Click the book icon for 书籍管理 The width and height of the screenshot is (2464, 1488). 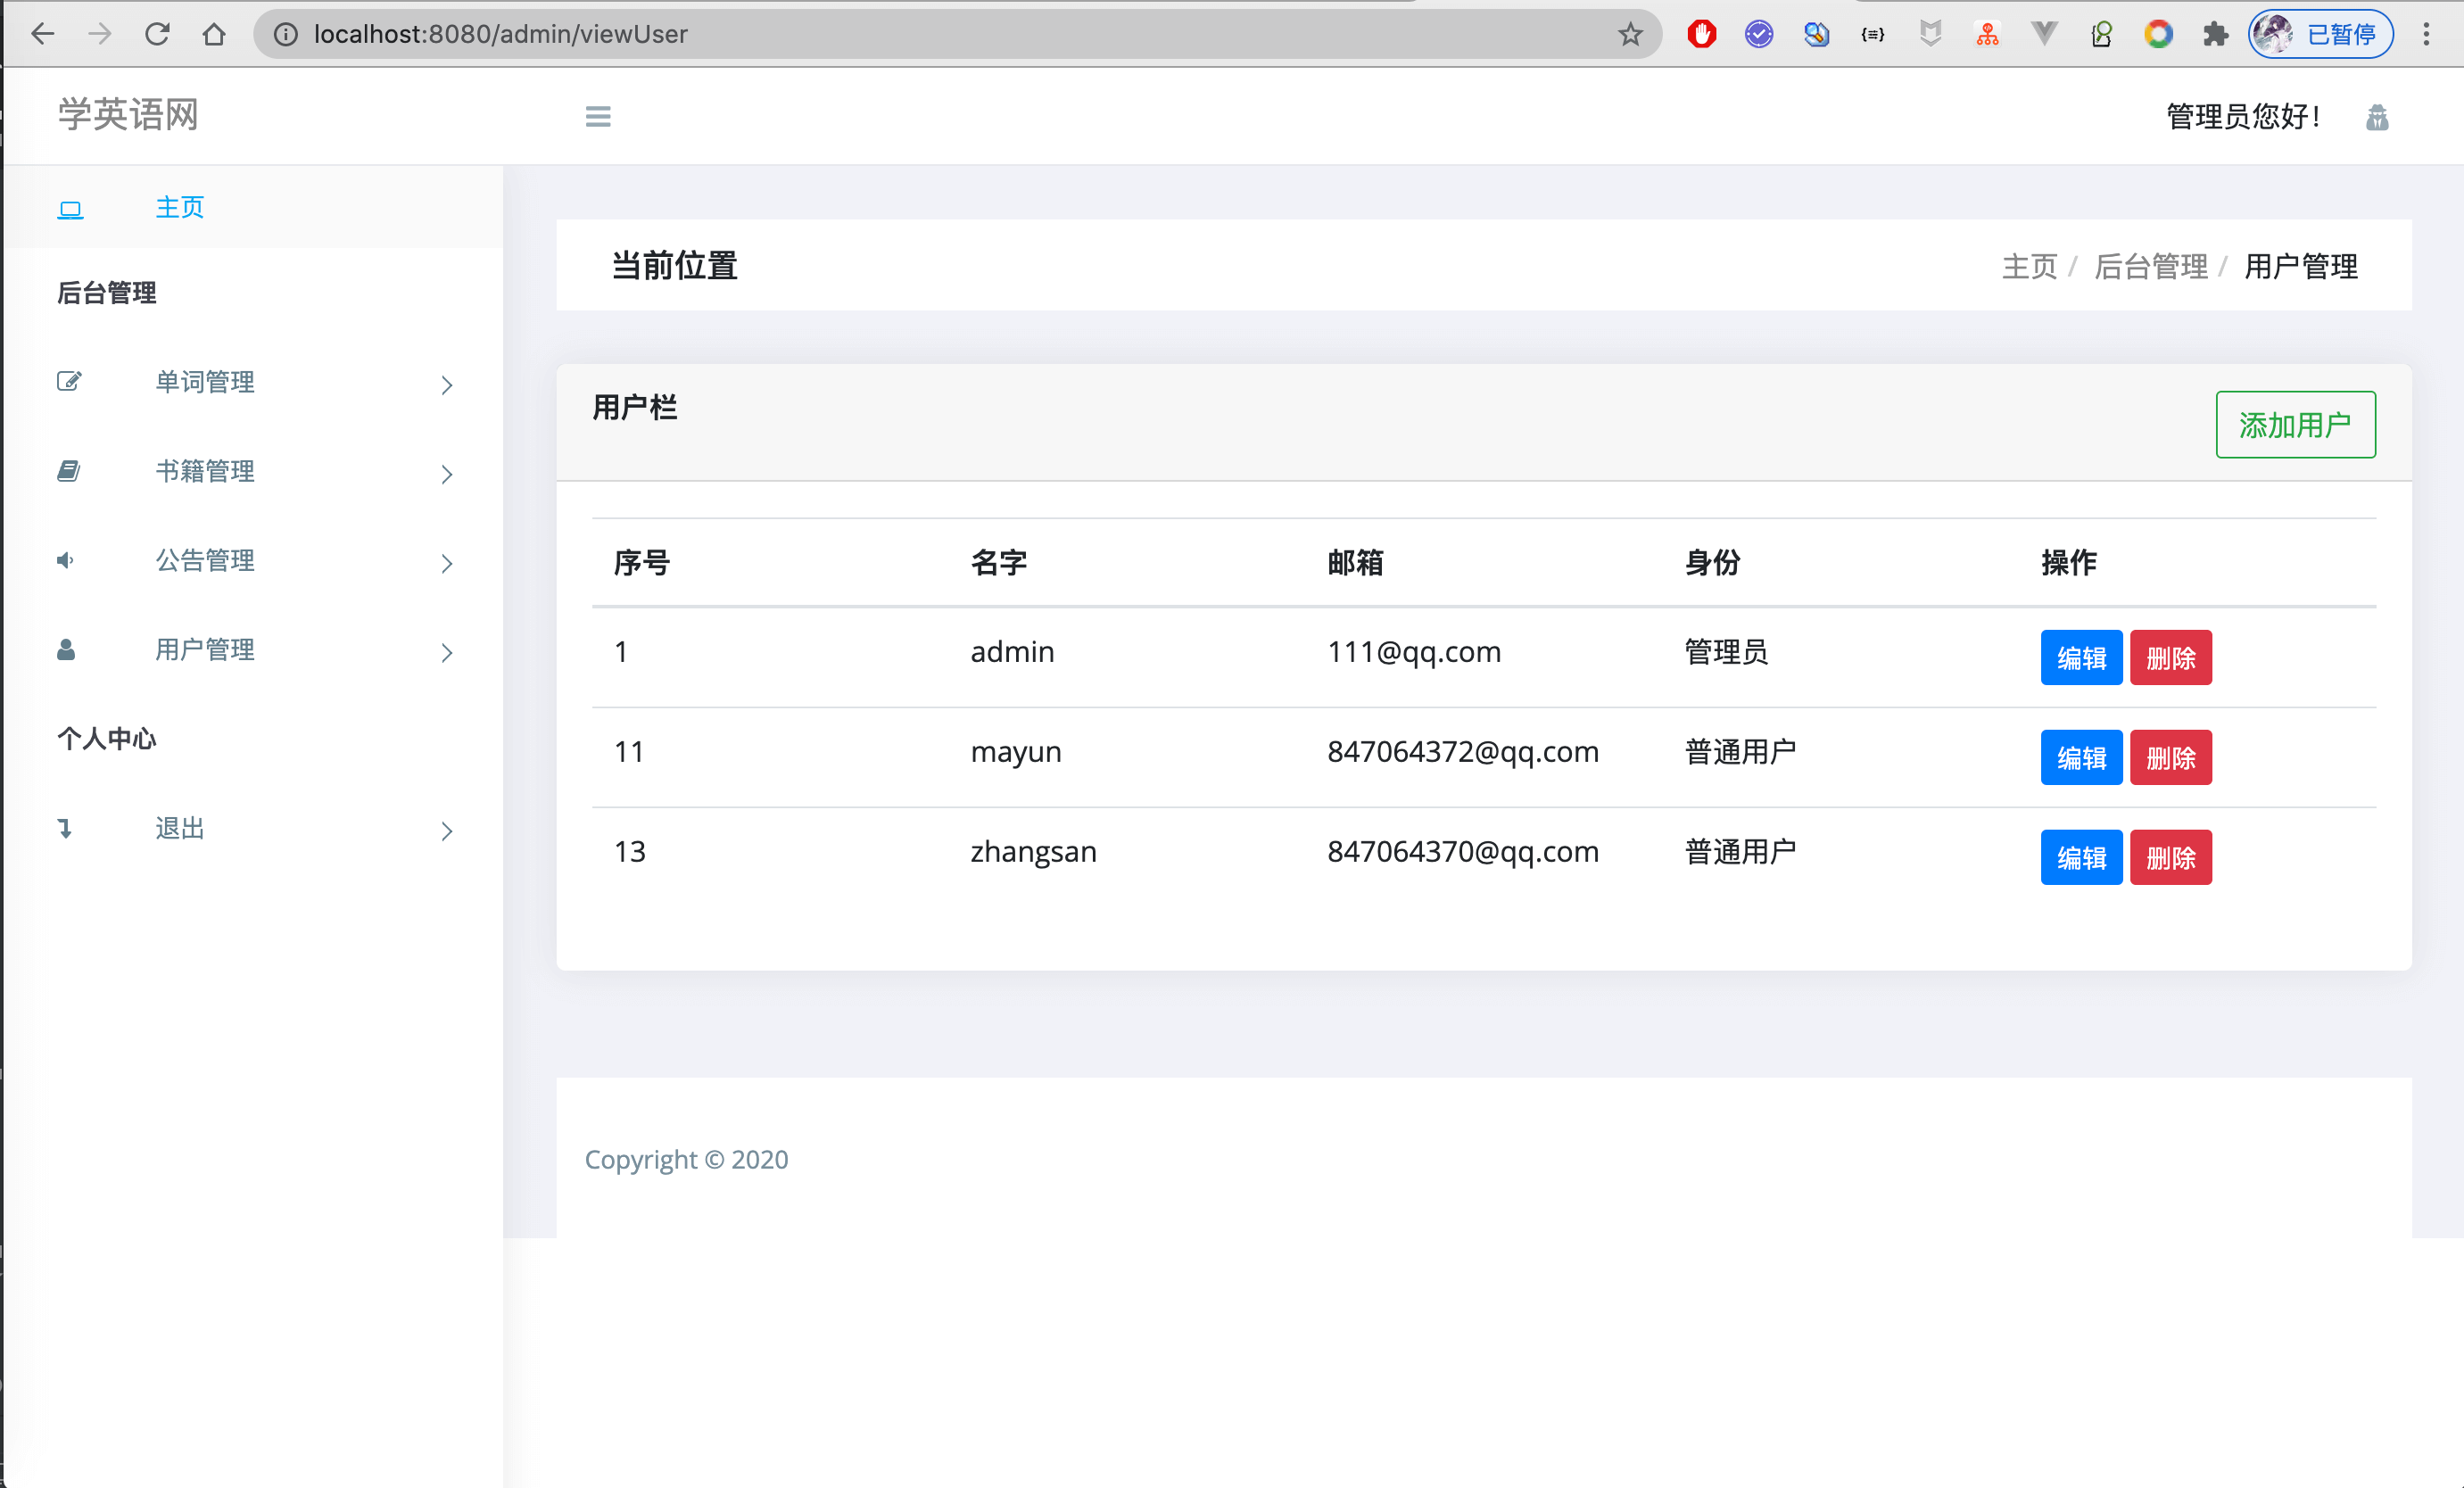coord(68,470)
